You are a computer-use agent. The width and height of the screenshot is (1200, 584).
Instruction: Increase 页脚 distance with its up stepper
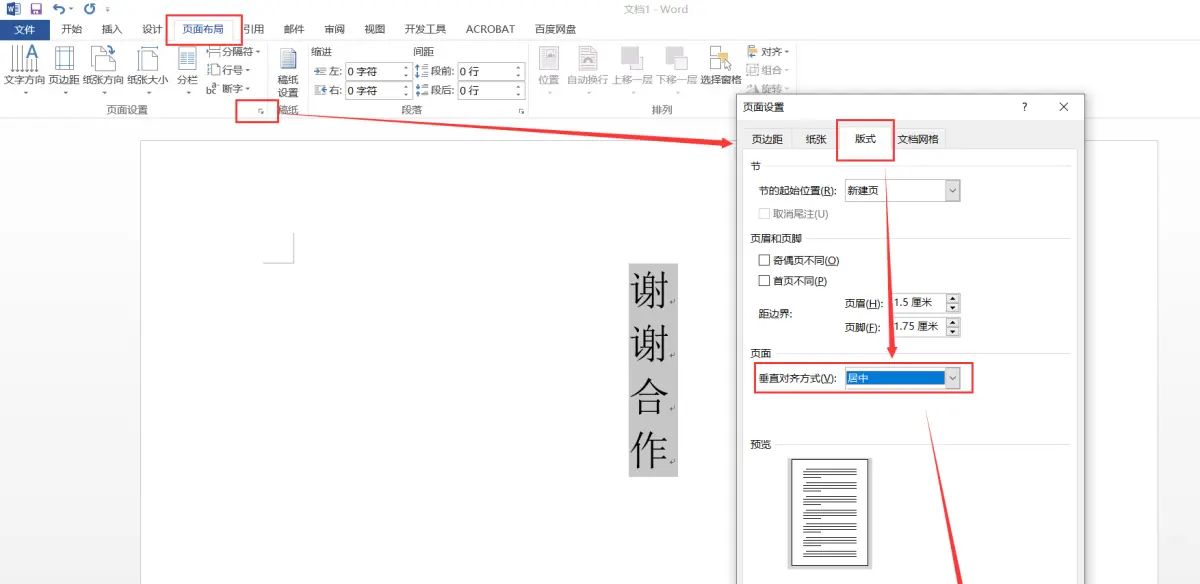[953, 323]
